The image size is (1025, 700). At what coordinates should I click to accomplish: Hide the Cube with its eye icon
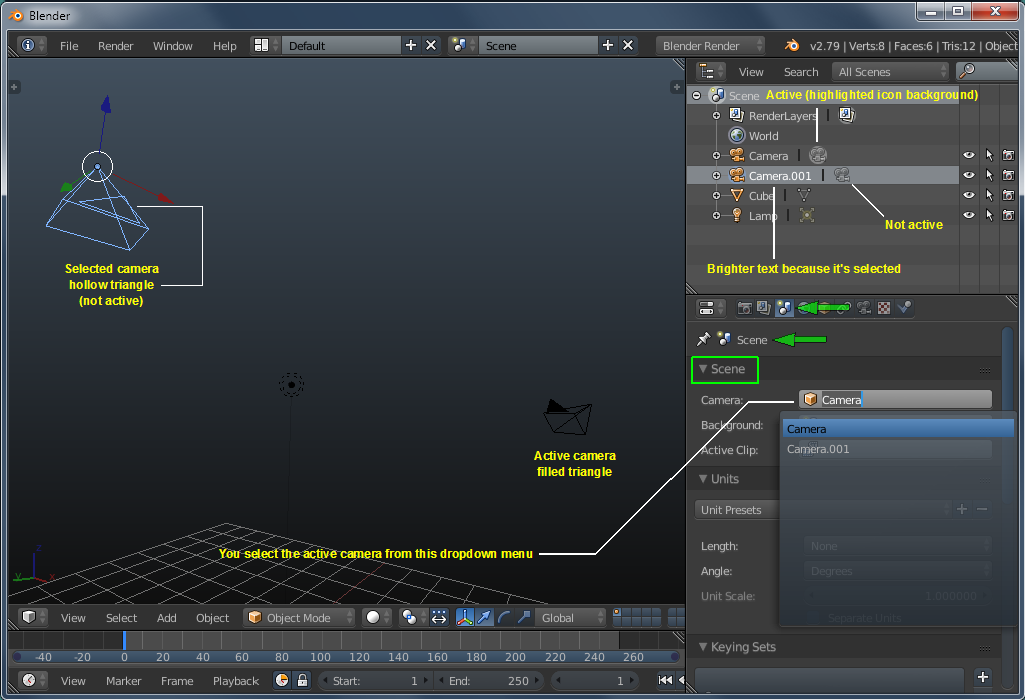(x=969, y=195)
